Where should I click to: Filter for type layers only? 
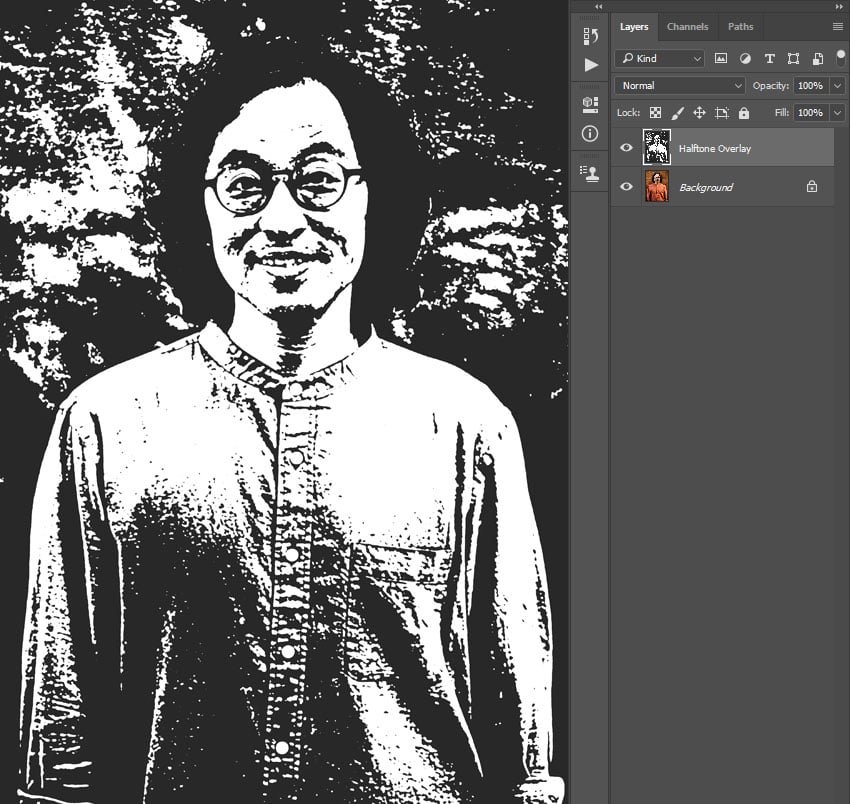(770, 58)
